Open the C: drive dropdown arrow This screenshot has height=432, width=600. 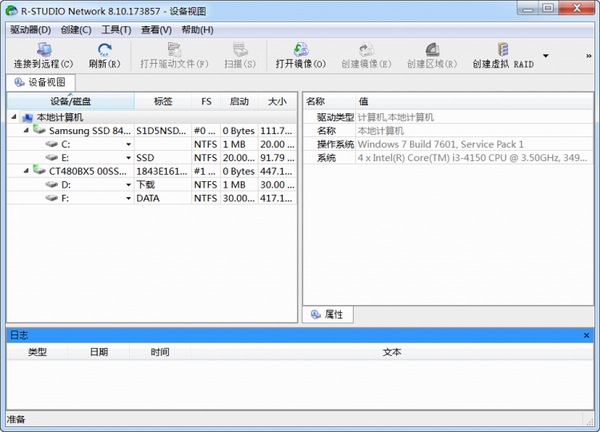pyautogui.click(x=129, y=145)
